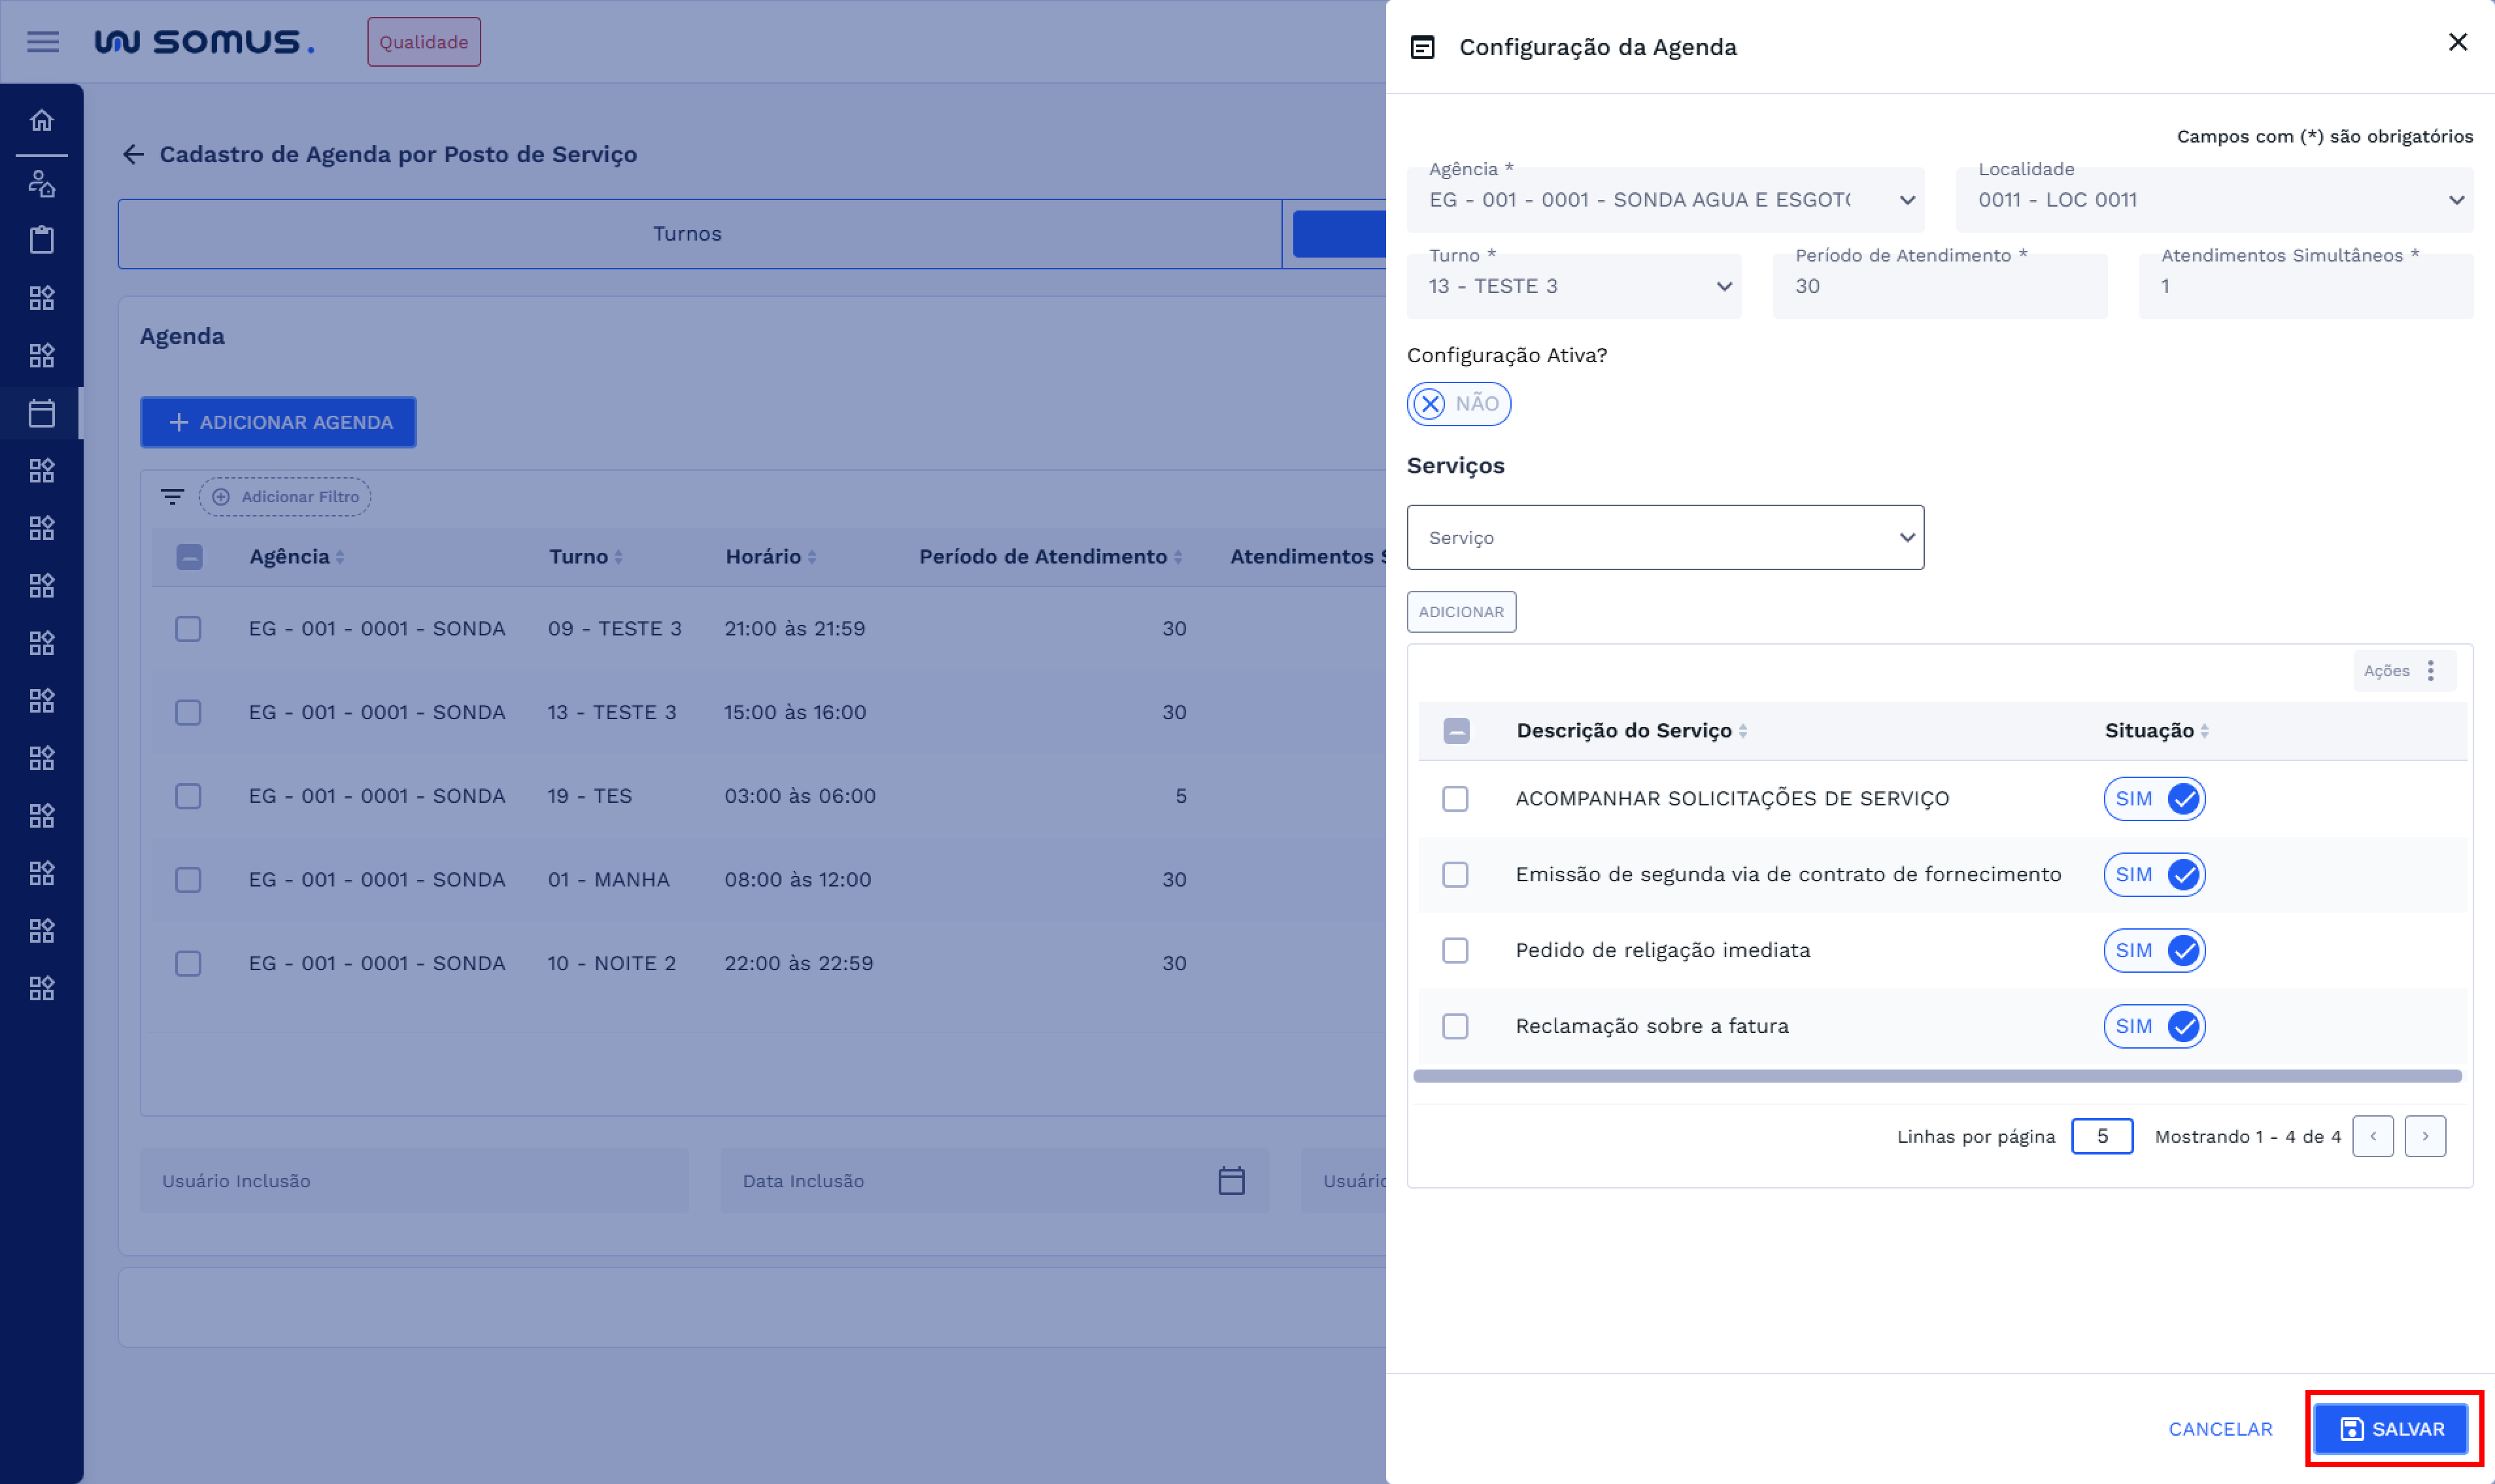Click the horizontal scrollbar under services table
The image size is (2495, 1484).
(x=1937, y=1076)
